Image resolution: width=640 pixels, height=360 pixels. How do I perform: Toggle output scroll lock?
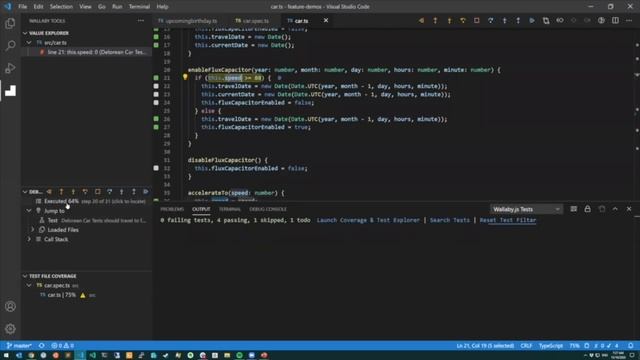click(588, 209)
